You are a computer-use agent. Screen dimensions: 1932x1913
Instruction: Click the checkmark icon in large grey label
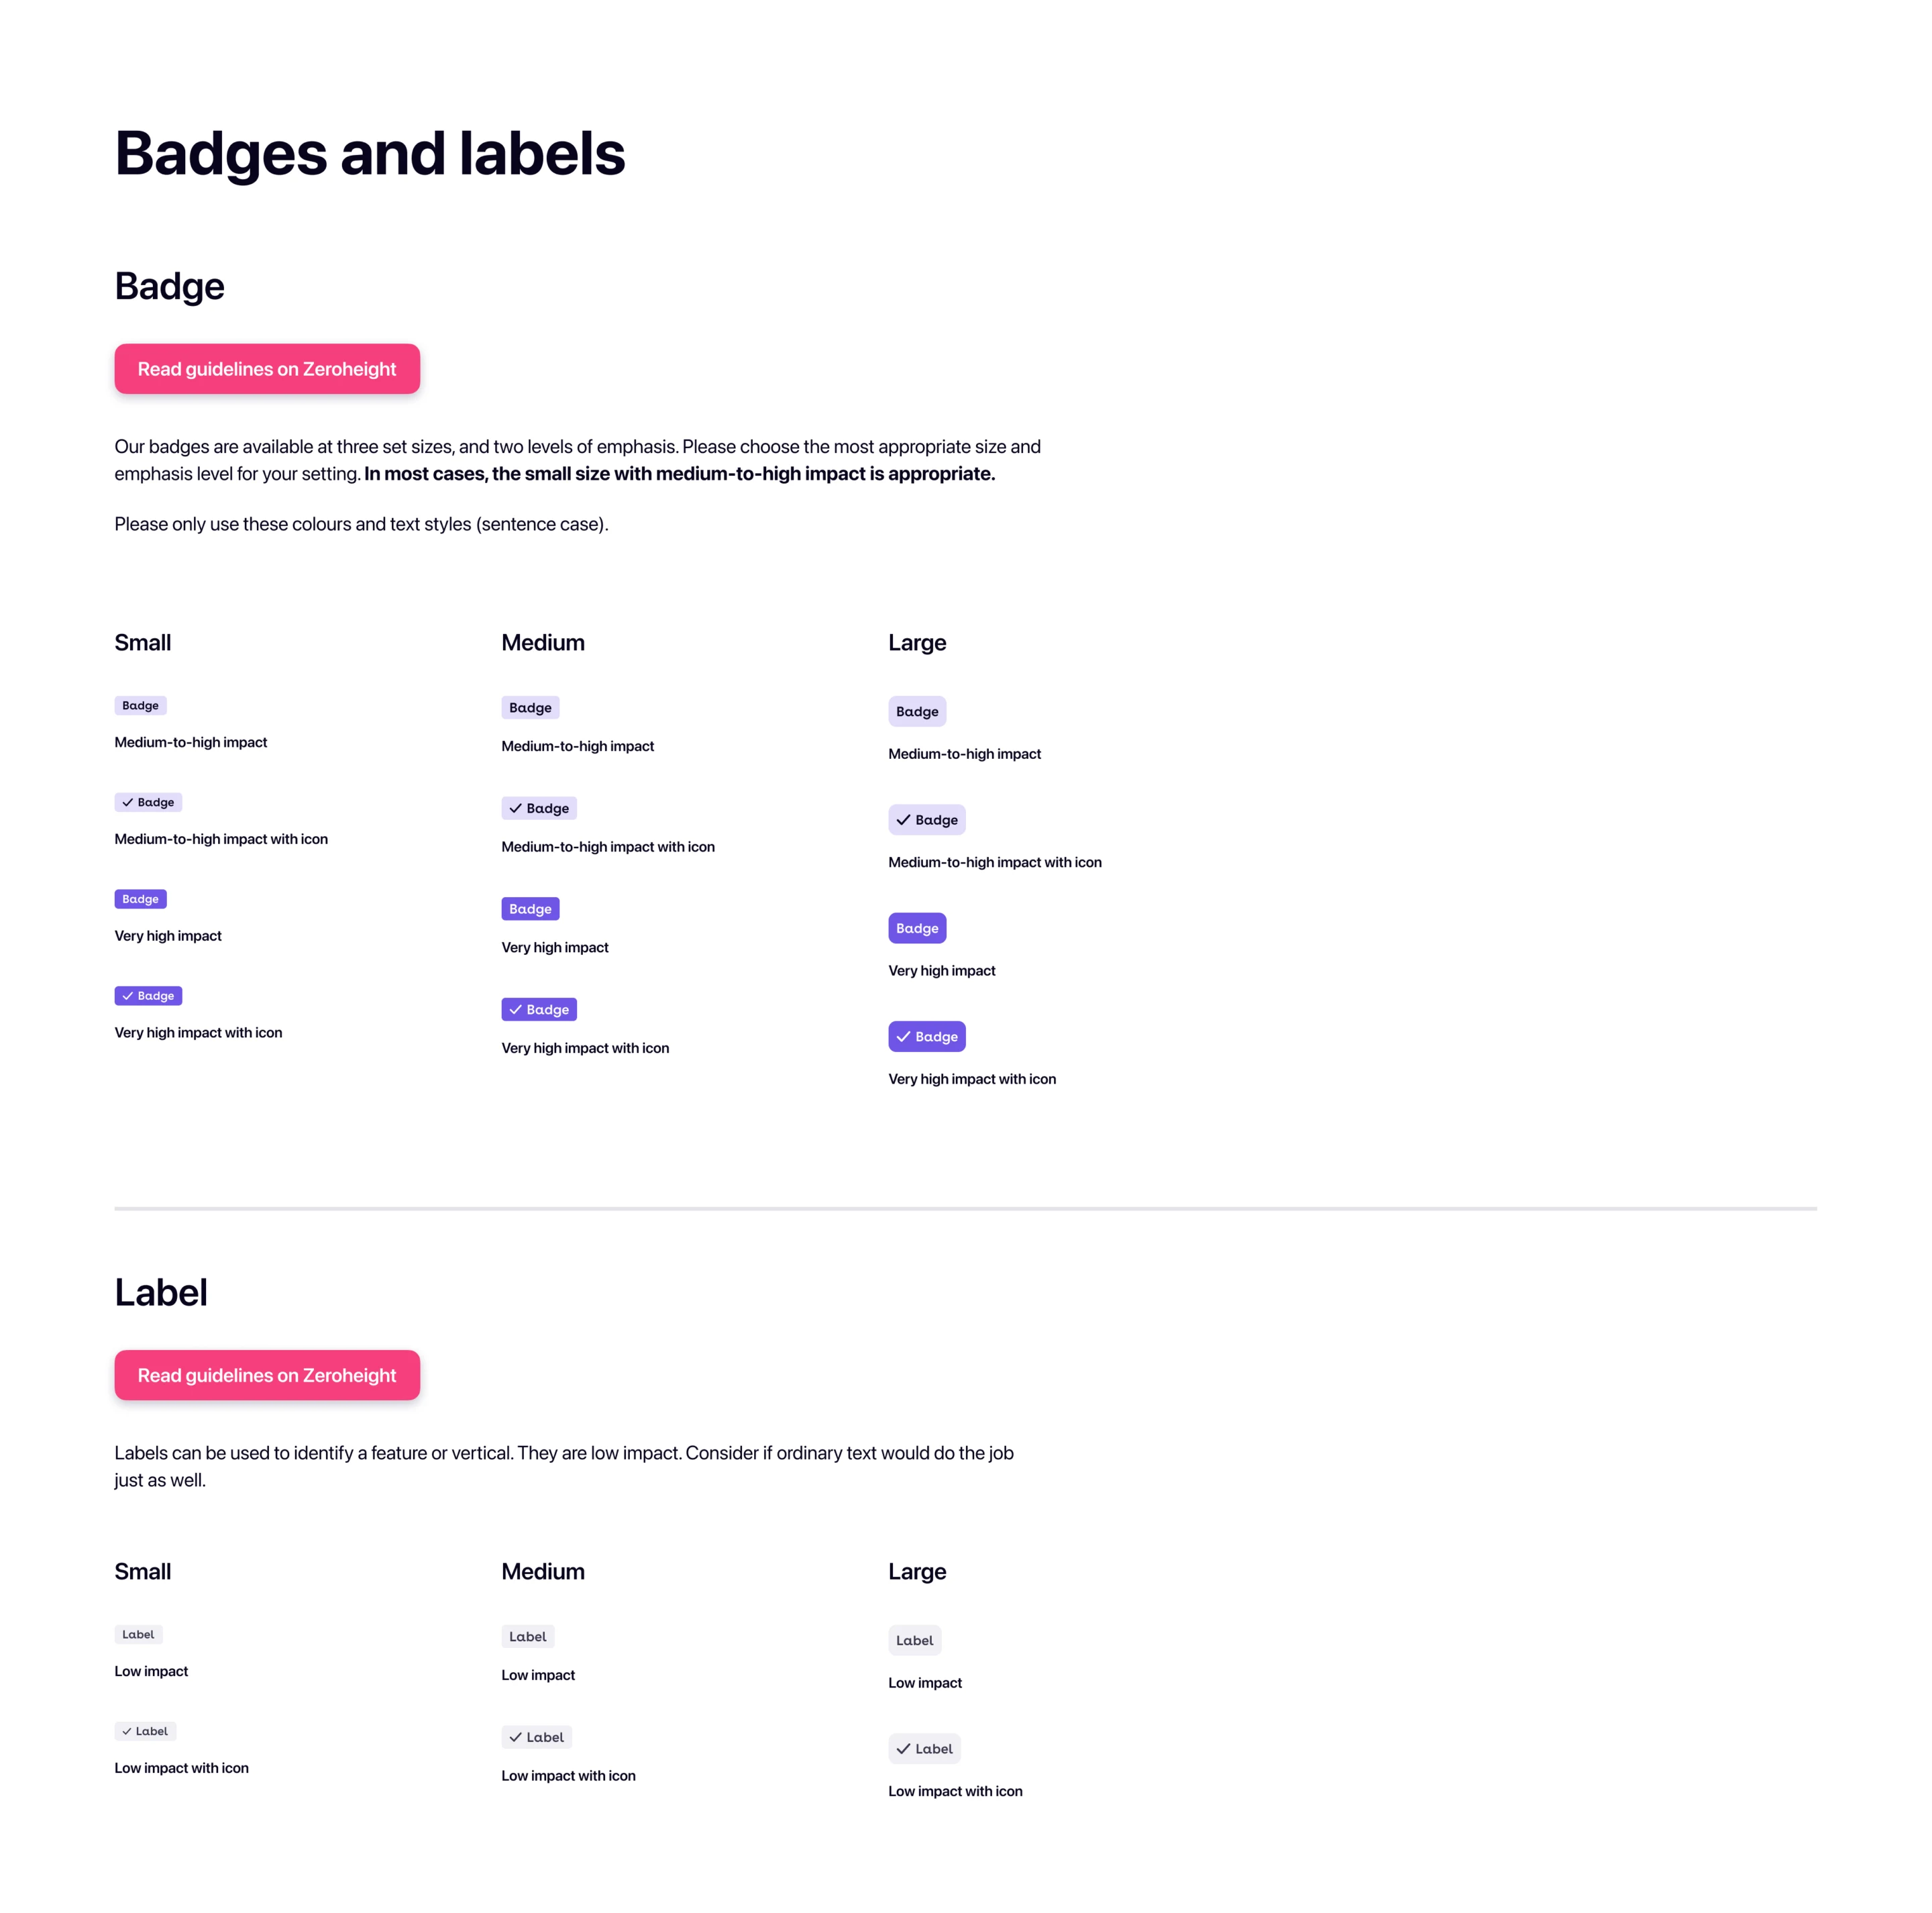[903, 1749]
